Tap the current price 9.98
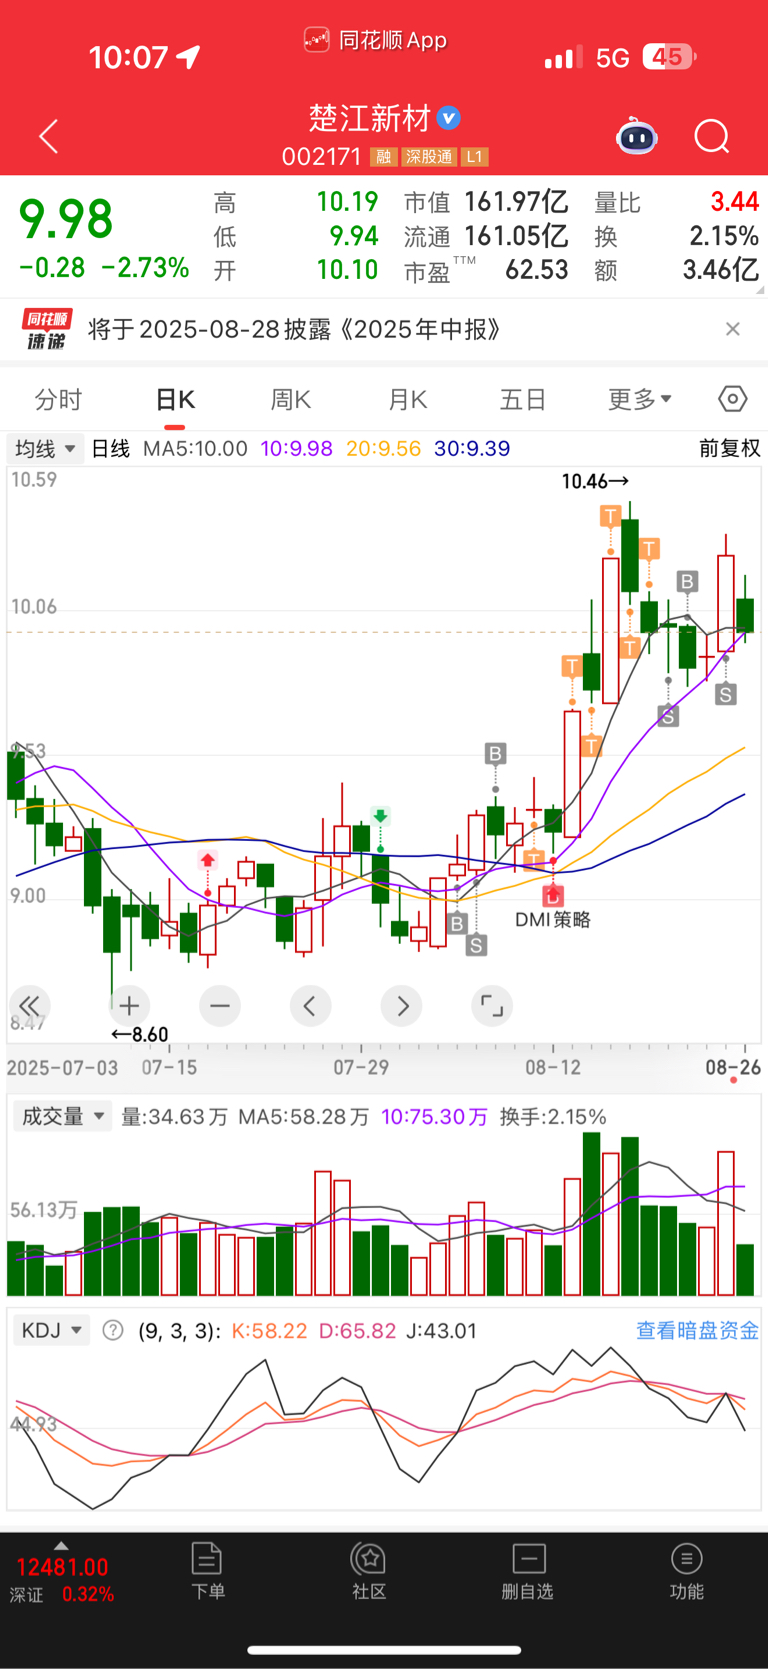The image size is (768, 1669). click(x=66, y=220)
